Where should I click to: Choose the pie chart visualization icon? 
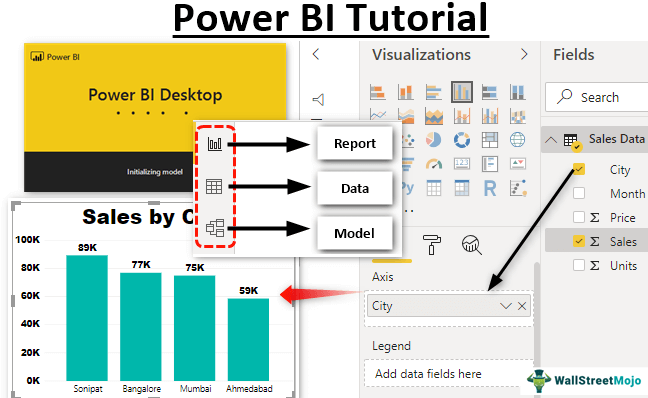pos(434,140)
